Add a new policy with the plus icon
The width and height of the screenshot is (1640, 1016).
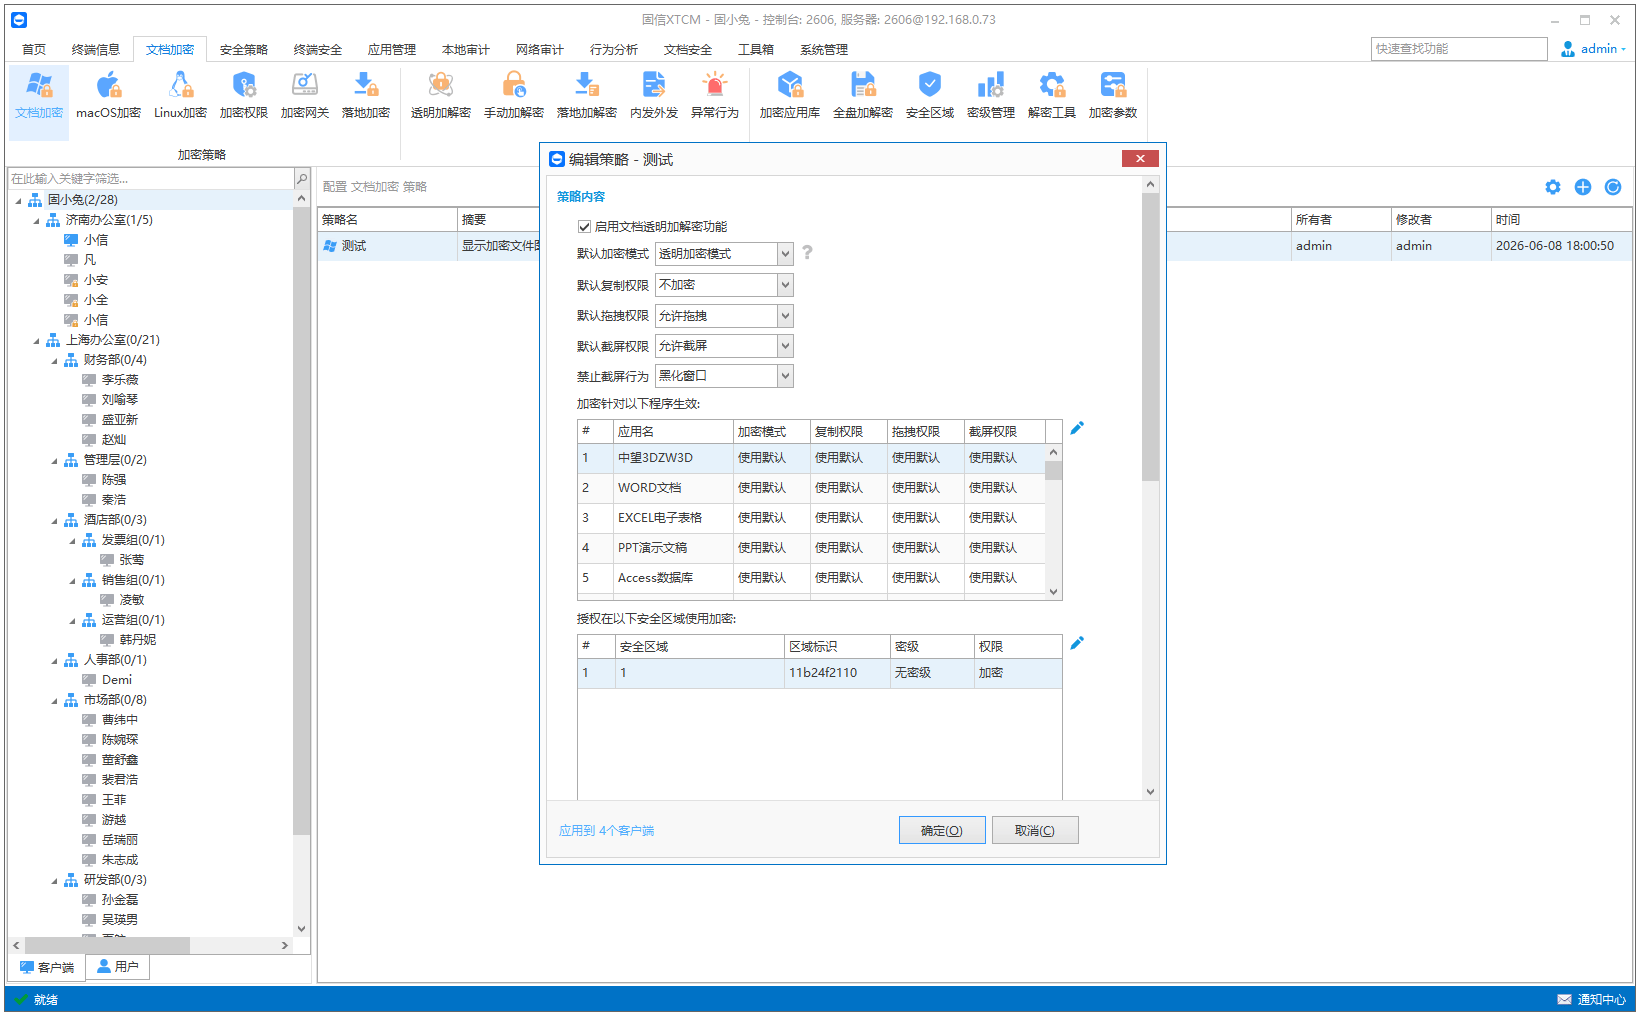(x=1583, y=187)
